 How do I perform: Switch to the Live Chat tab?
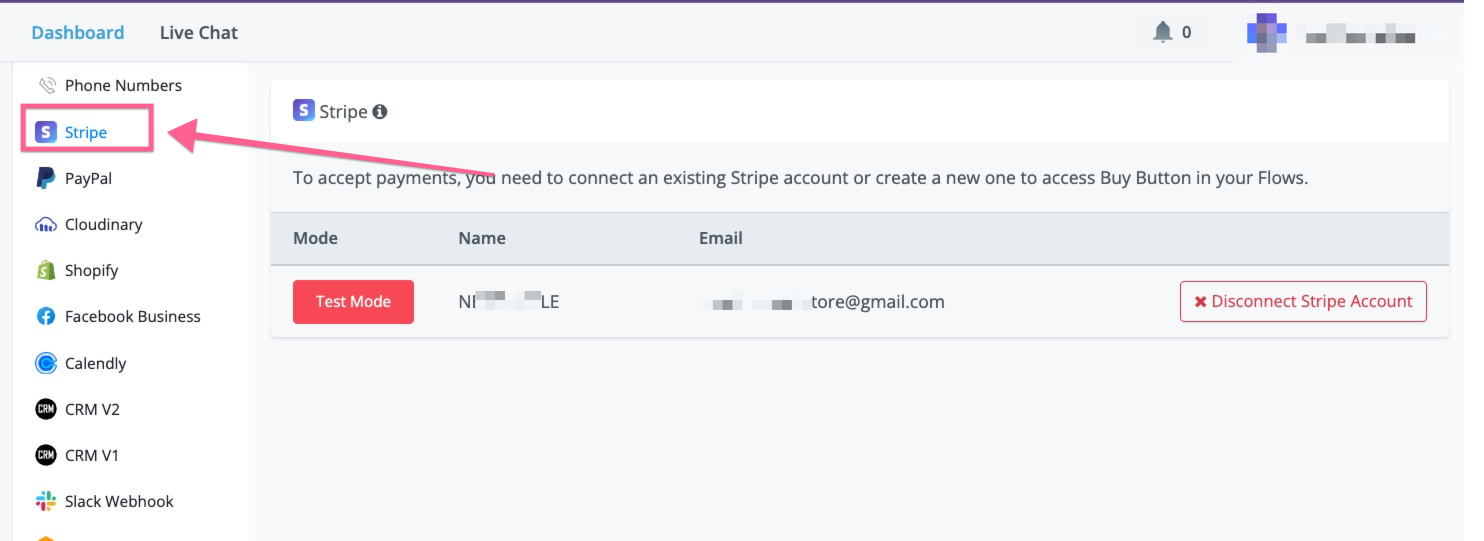coord(199,32)
